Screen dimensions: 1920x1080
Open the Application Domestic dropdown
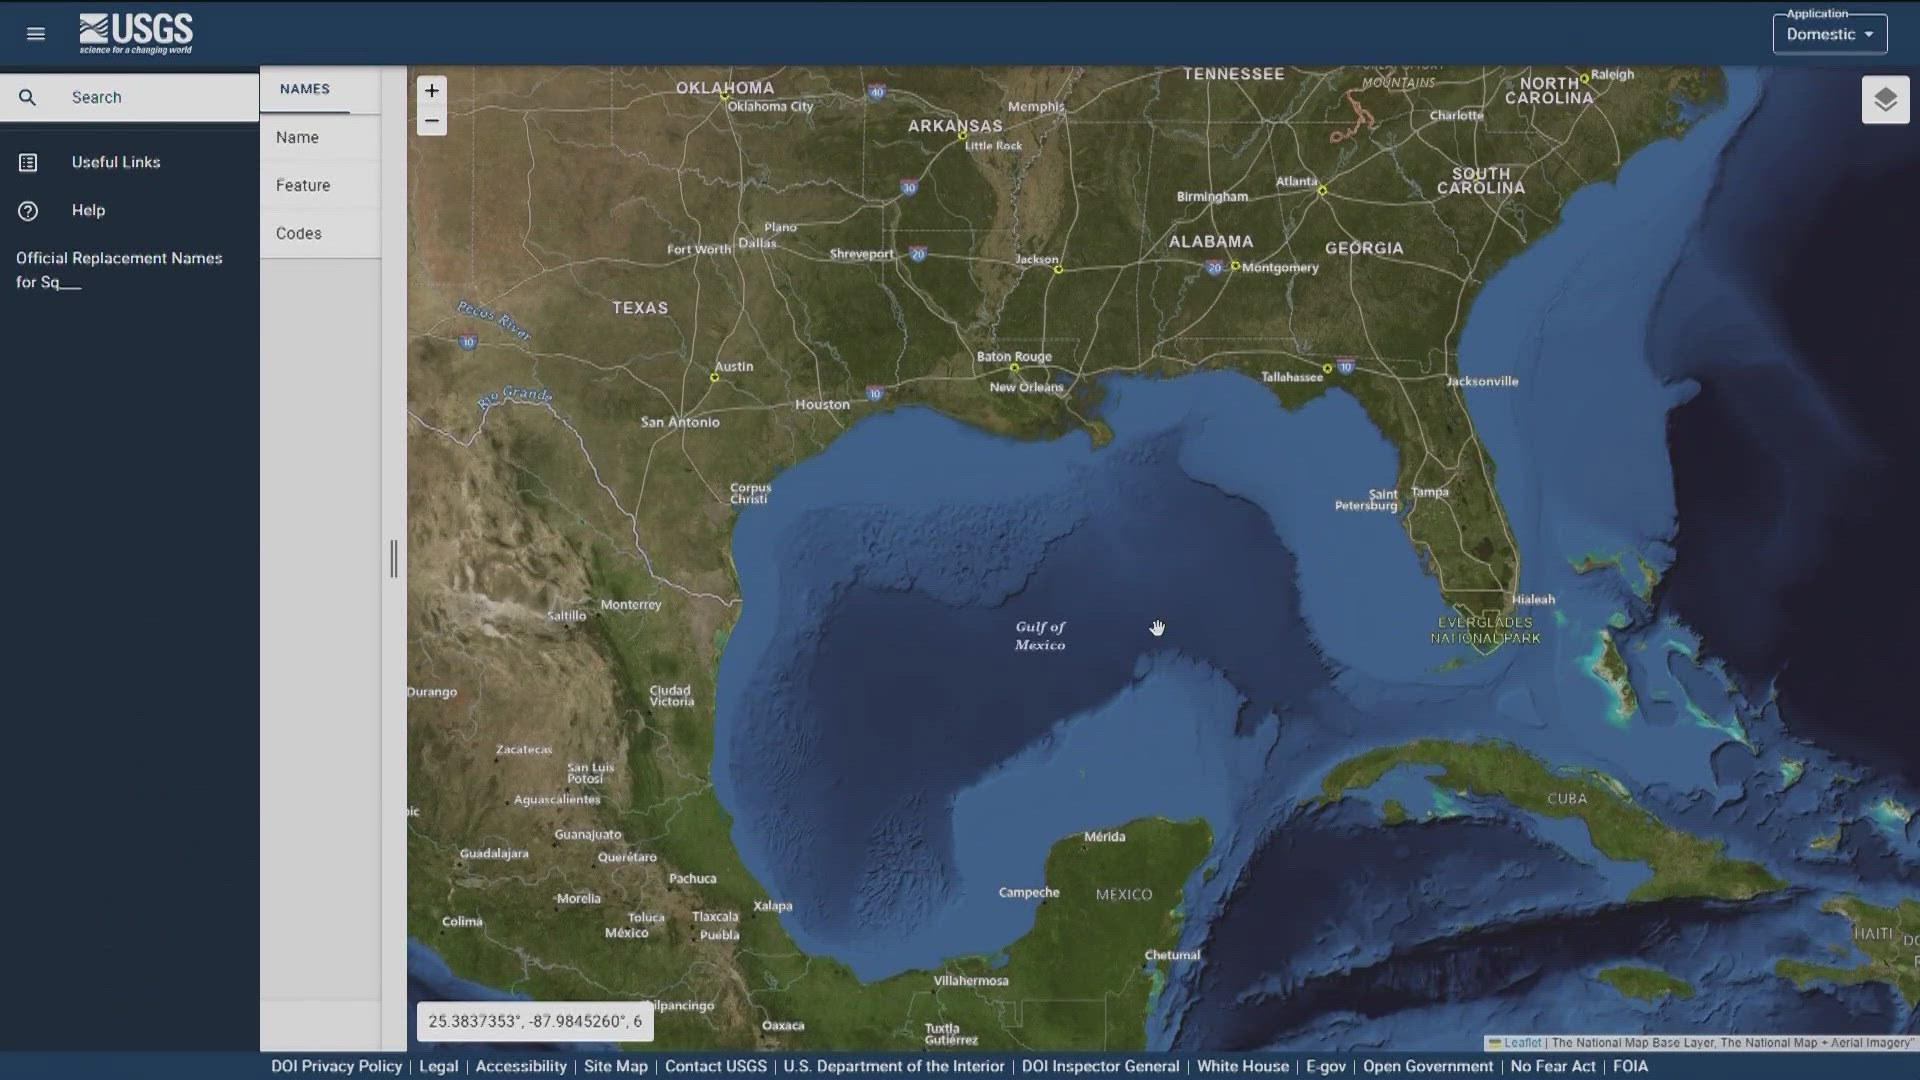coord(1829,33)
